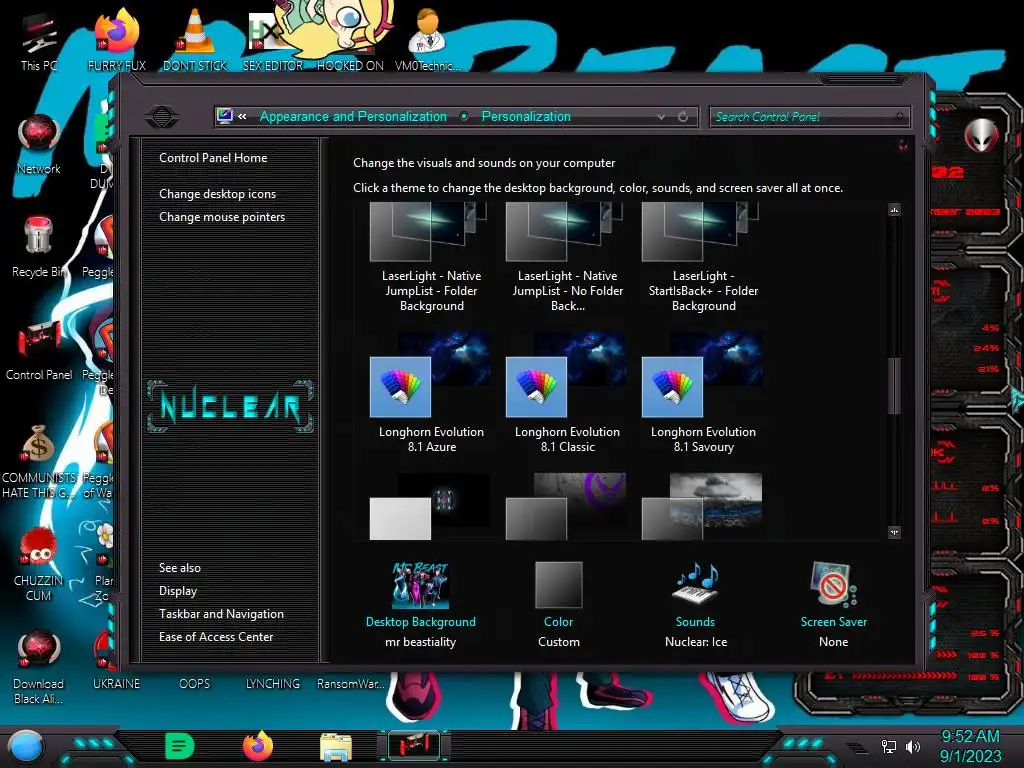Select the storm cloud theme thumbnail
The image size is (1024, 768).
[x=702, y=507]
